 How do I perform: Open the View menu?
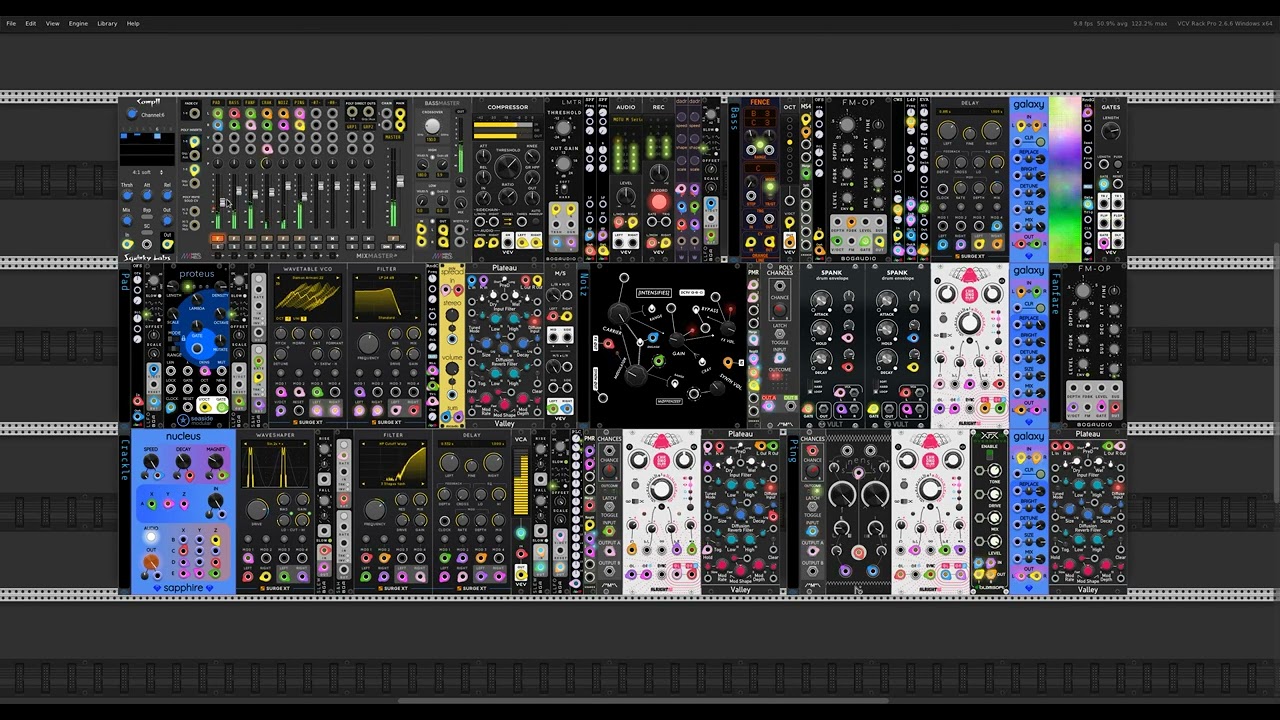(x=52, y=23)
